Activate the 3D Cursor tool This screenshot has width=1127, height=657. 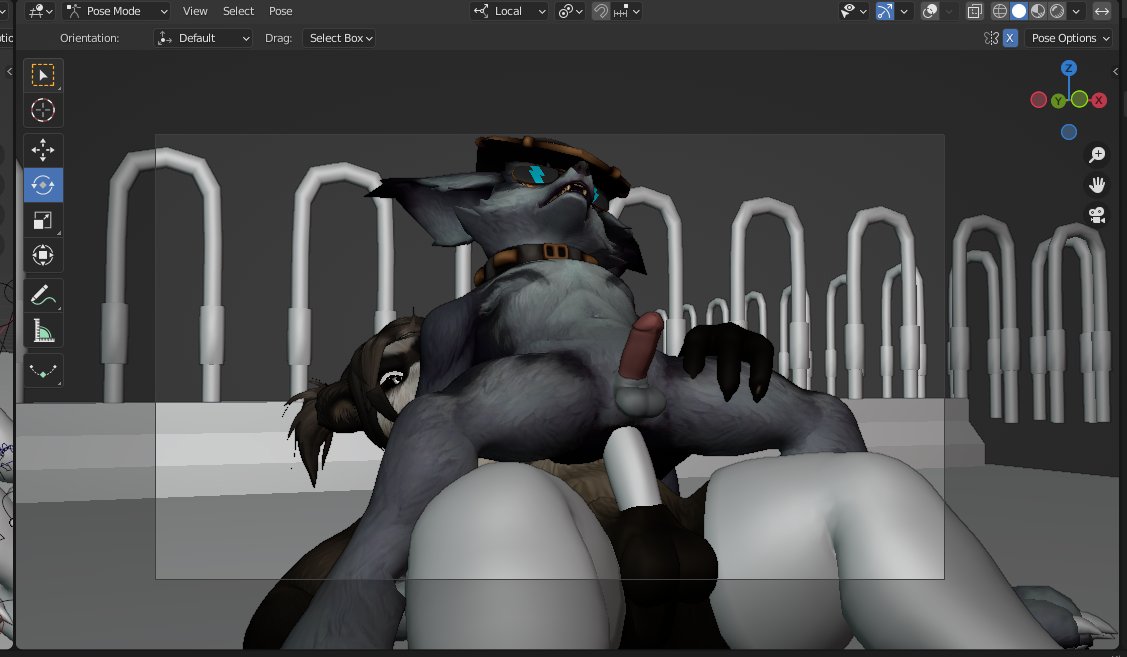43,110
